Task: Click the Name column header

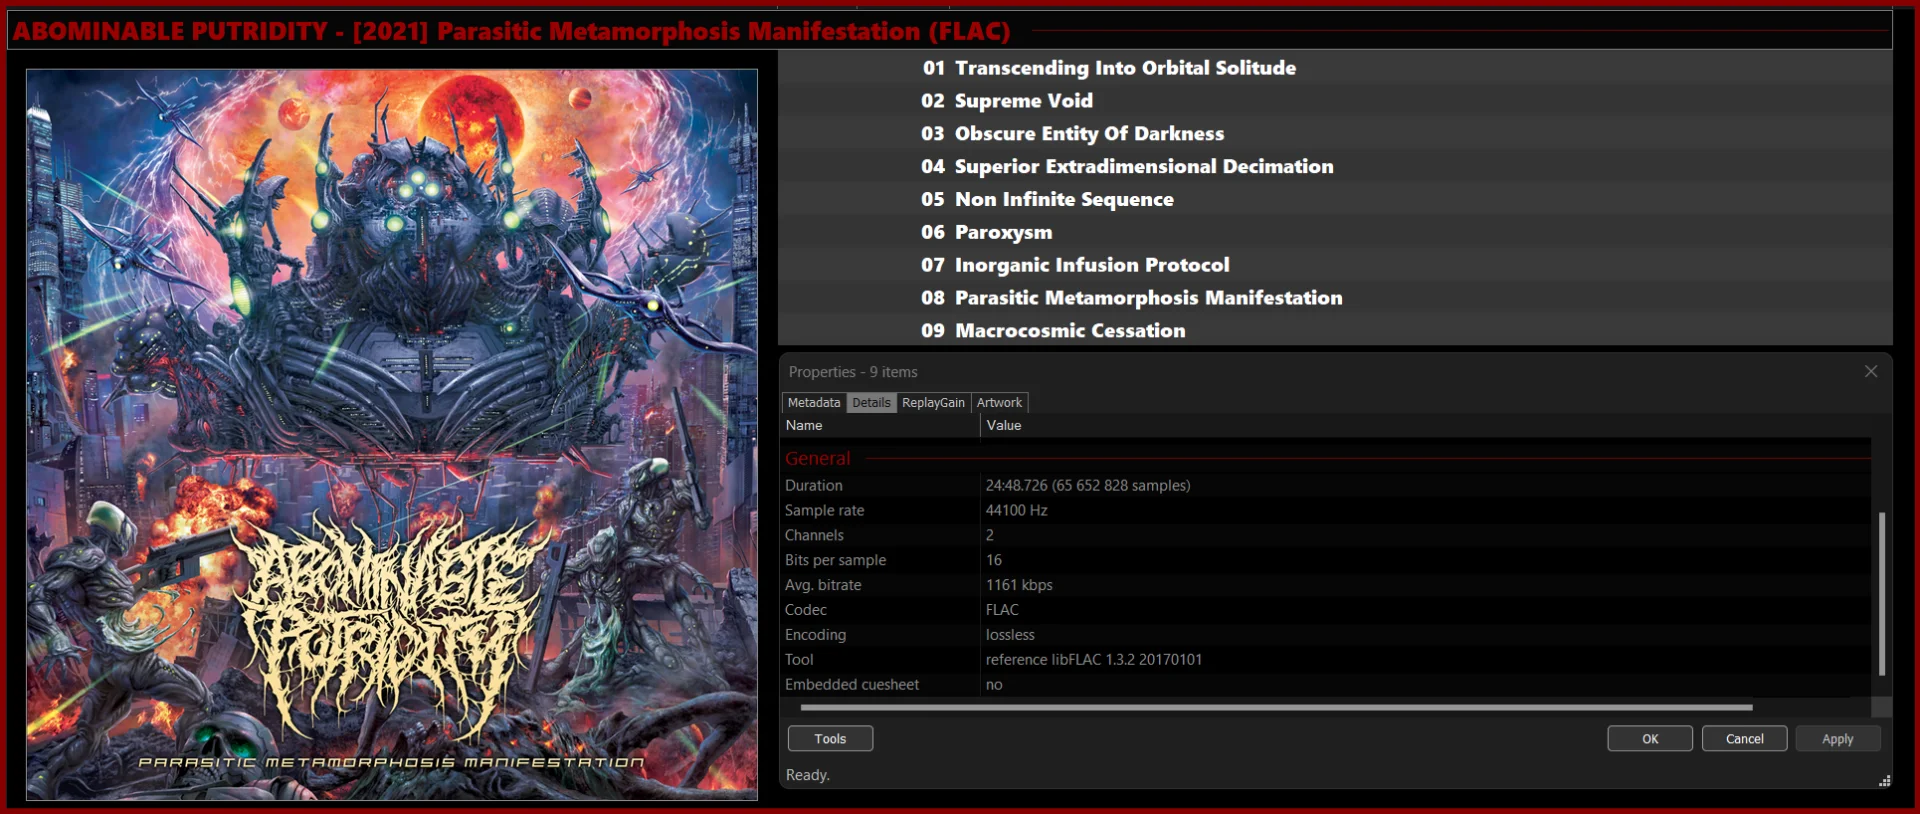Action: [x=880, y=425]
